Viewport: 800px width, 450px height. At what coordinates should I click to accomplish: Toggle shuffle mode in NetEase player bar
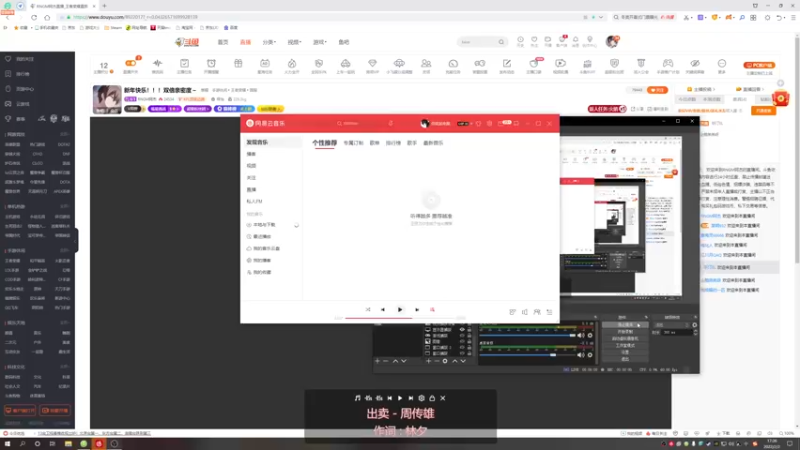point(368,310)
